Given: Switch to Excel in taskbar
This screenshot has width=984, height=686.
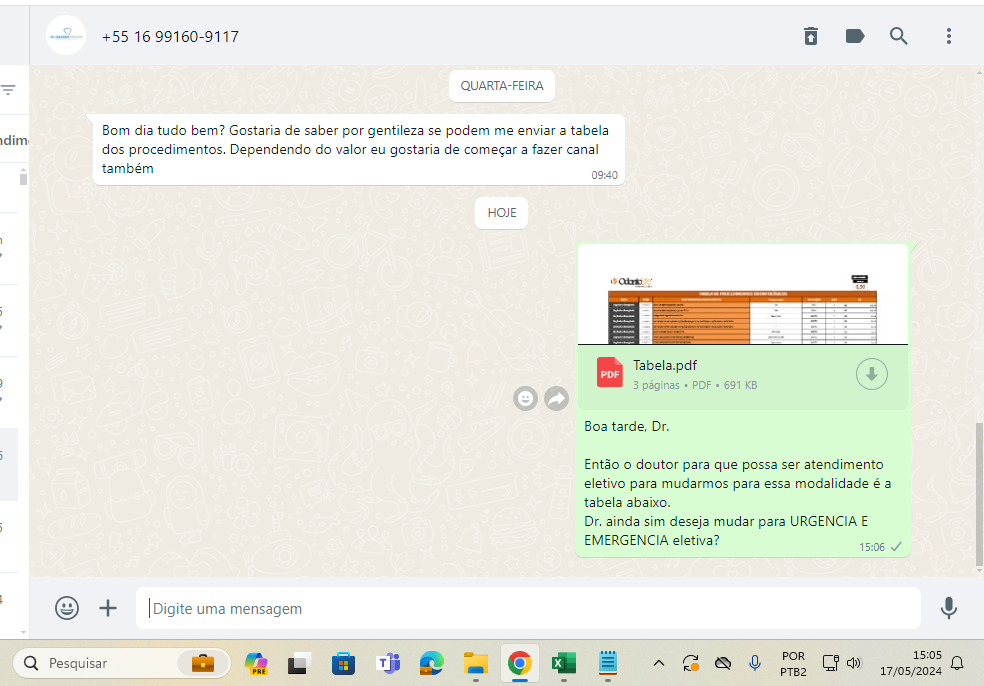Looking at the screenshot, I should pyautogui.click(x=564, y=663).
